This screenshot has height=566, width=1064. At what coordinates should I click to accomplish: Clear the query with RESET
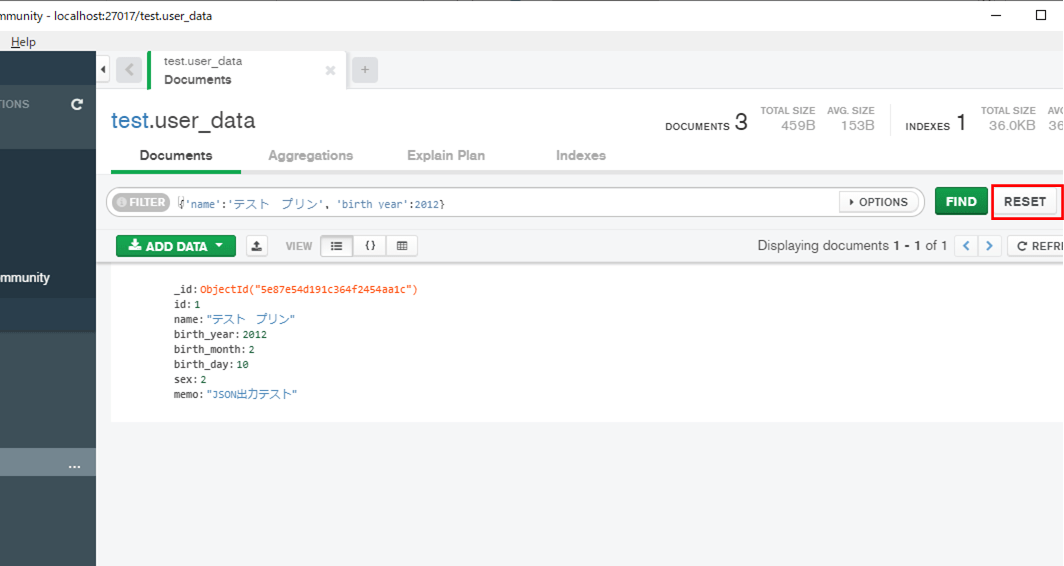[x=1025, y=202]
